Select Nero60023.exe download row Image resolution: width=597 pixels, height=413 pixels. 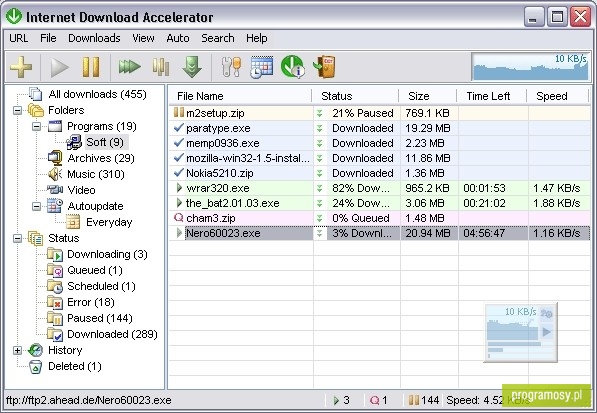coord(380,233)
